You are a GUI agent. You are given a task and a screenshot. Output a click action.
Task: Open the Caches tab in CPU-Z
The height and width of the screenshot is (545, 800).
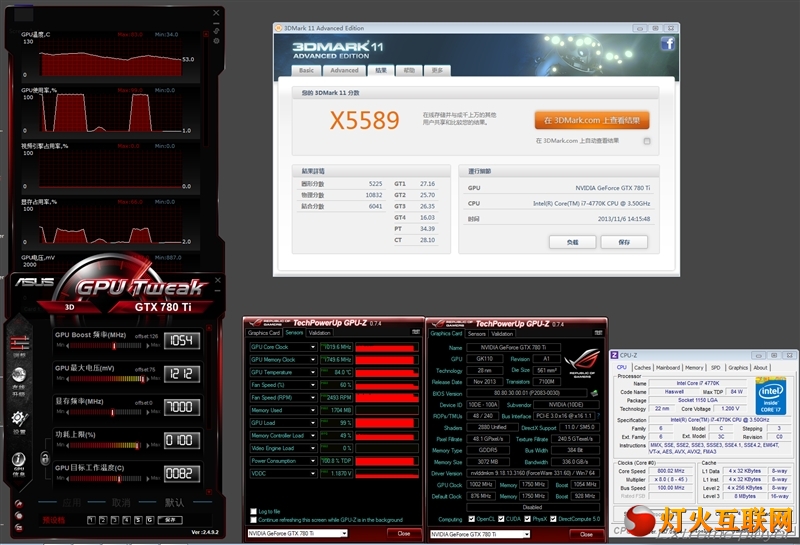pos(642,367)
